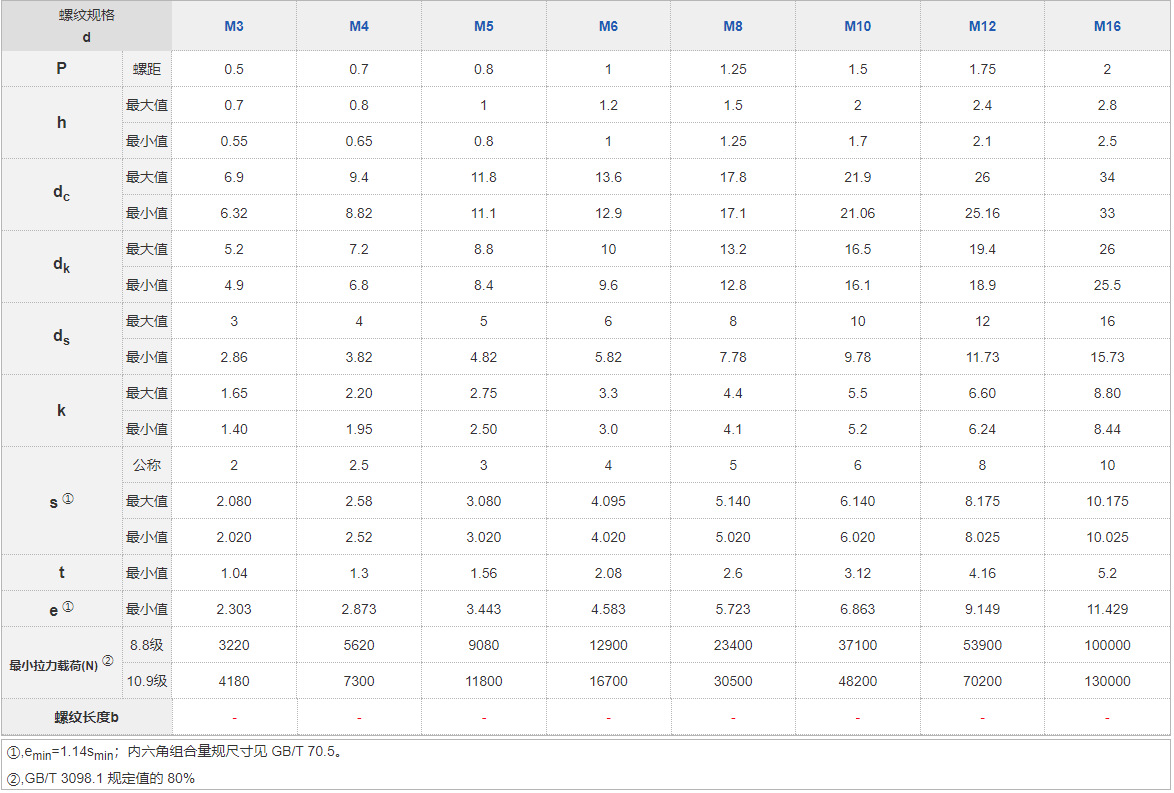Screen dimensions: 1174x793
Task: Click the h min value 0.55
Action: pos(234,141)
